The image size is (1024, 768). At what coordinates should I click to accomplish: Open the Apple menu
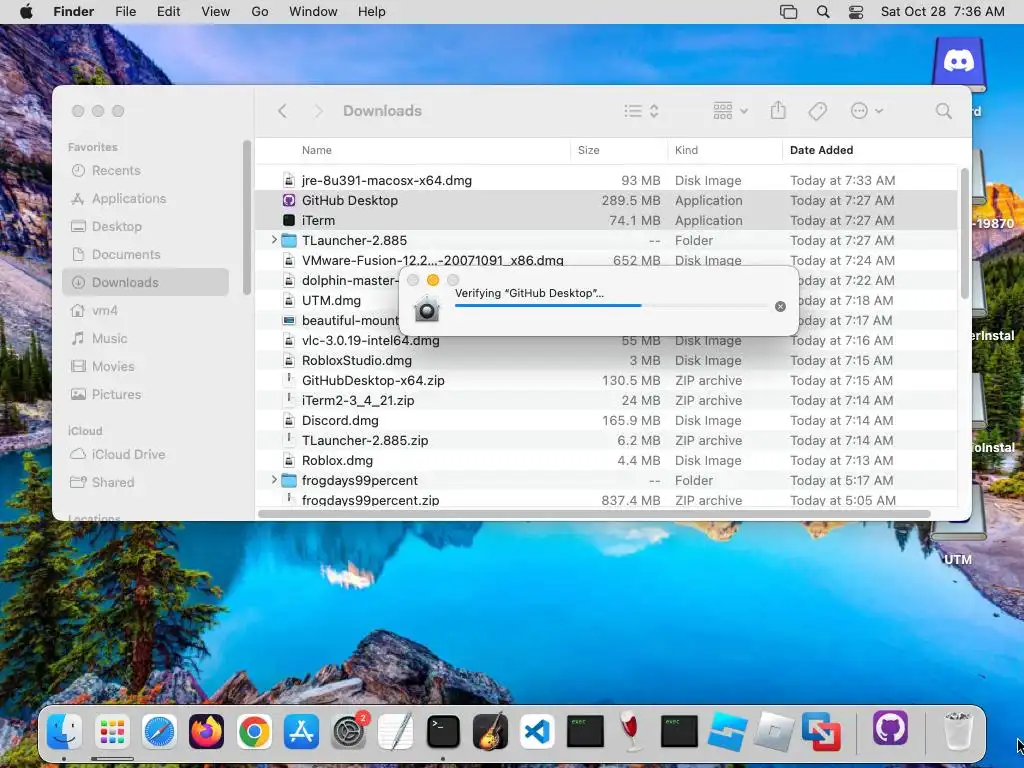(x=26, y=12)
